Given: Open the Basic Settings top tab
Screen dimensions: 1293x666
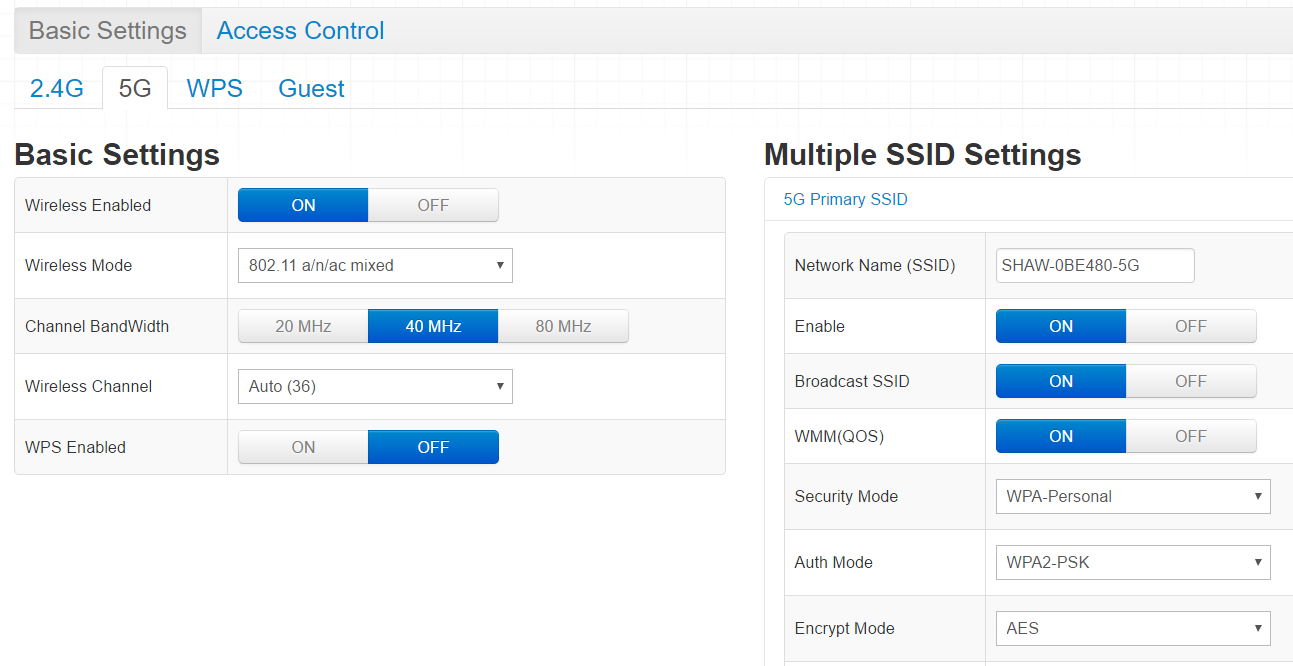Looking at the screenshot, I should [108, 31].
